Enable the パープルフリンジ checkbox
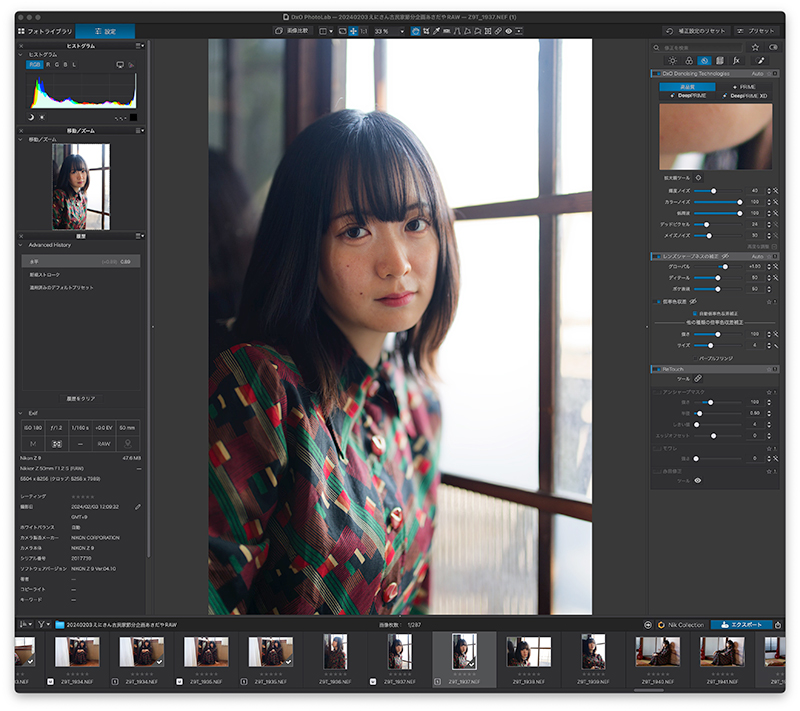The width and height of the screenshot is (800, 711). pyautogui.click(x=695, y=359)
